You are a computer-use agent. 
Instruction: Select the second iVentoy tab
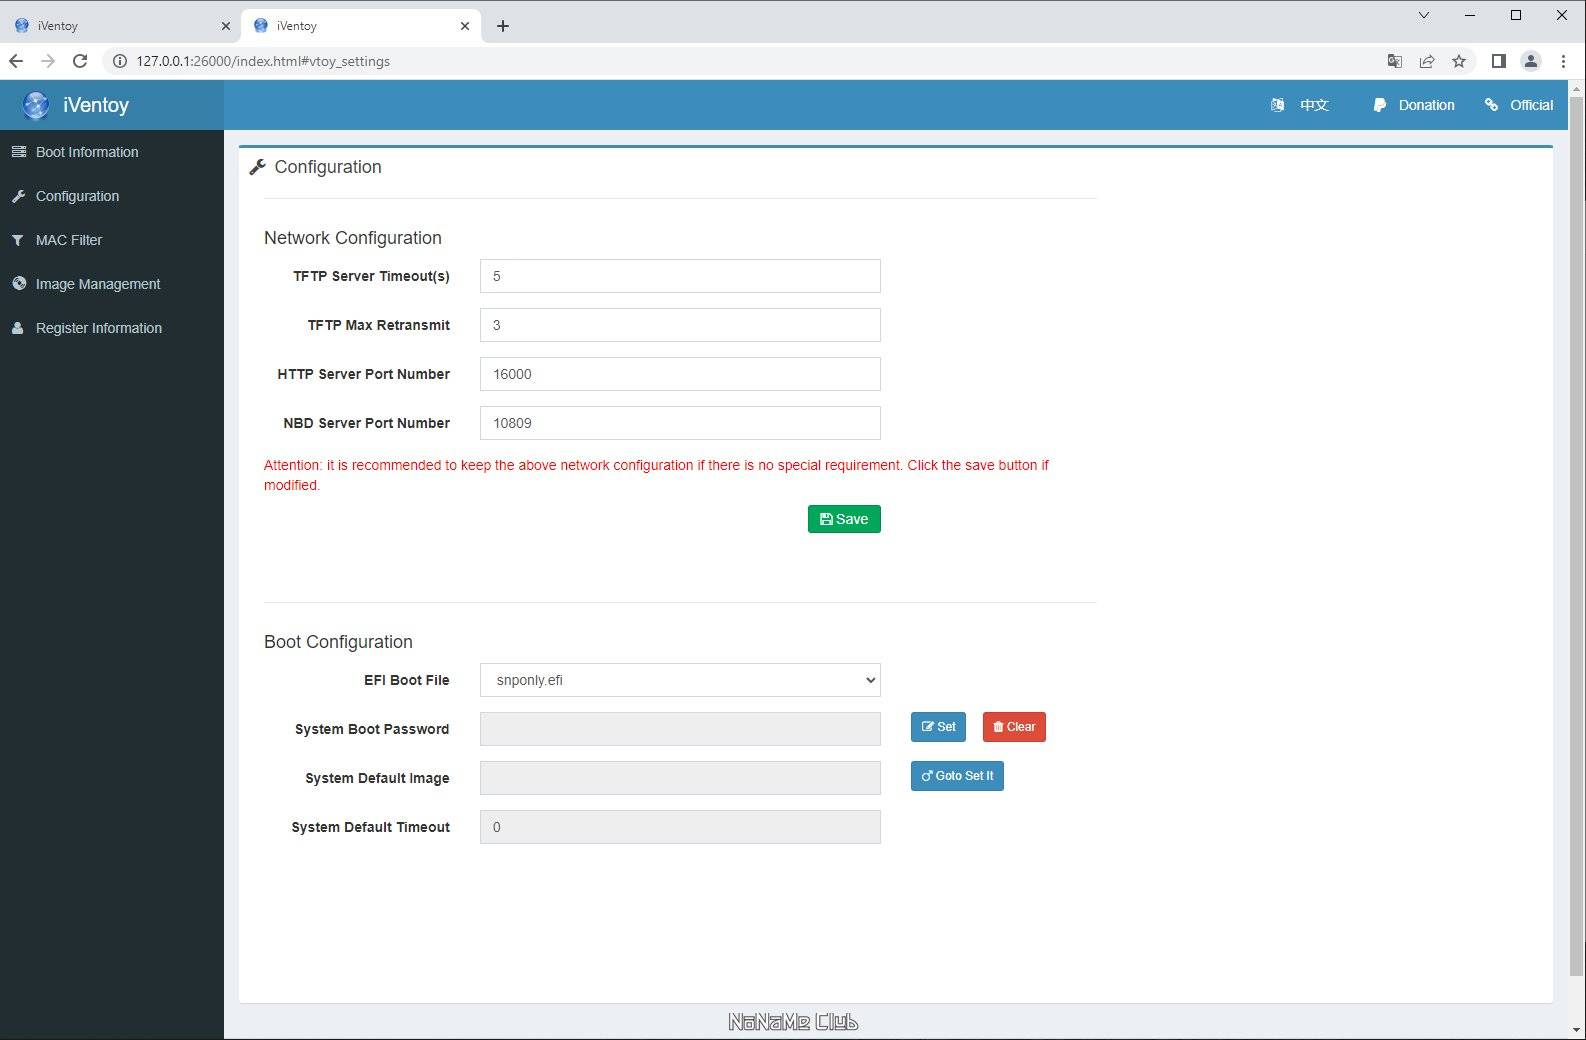(360, 26)
